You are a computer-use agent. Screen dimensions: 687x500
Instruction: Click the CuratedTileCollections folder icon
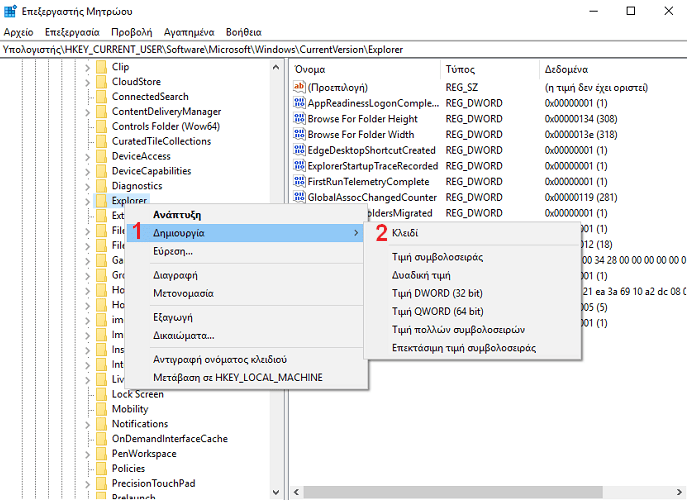coord(101,142)
